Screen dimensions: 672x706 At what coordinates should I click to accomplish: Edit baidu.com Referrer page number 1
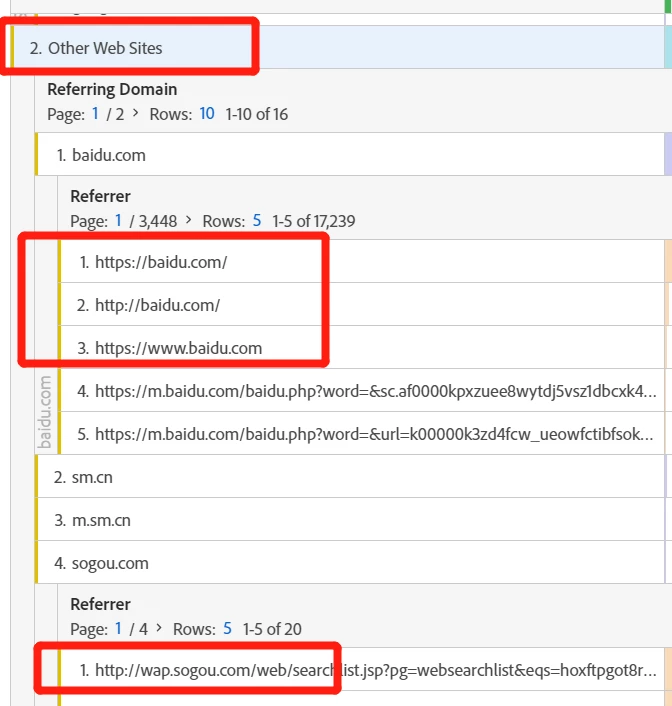(x=118, y=220)
